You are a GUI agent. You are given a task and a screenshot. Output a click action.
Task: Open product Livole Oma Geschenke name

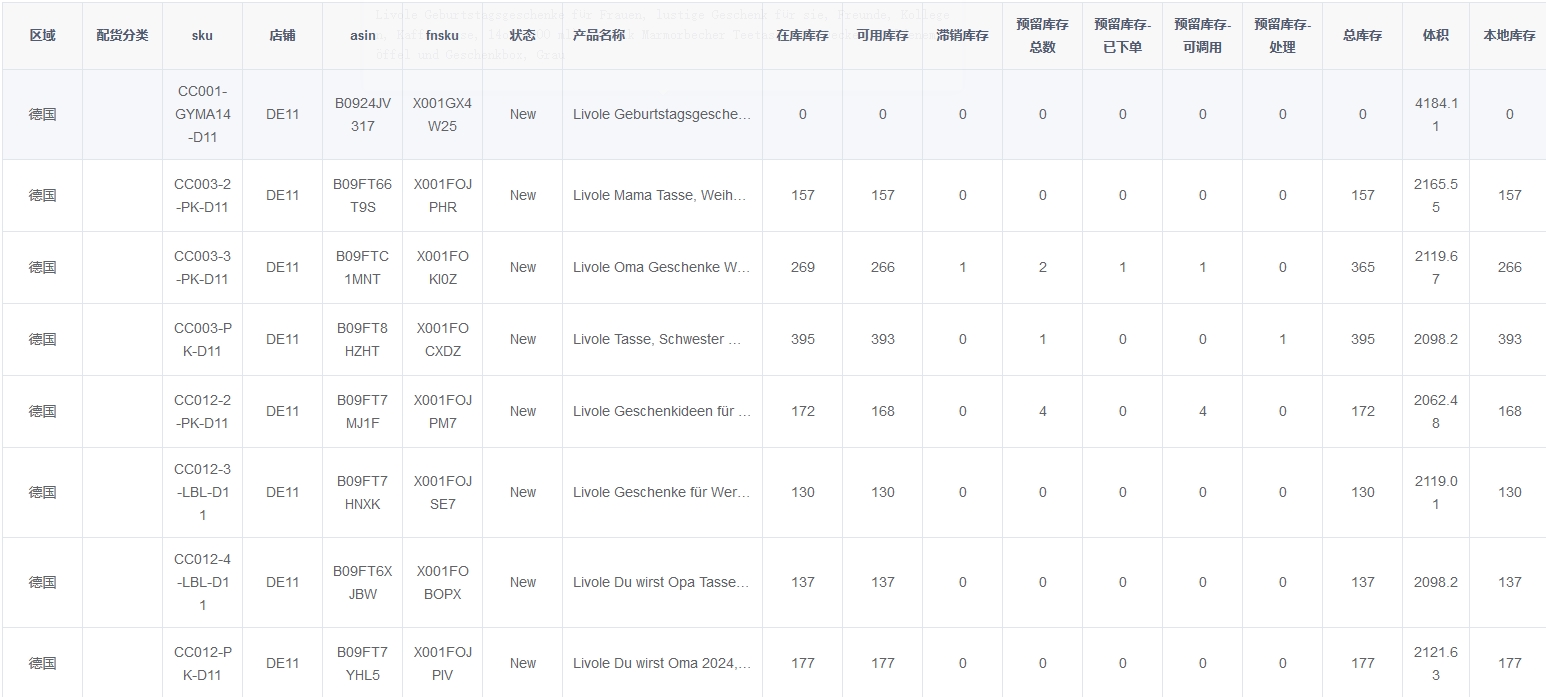(661, 267)
